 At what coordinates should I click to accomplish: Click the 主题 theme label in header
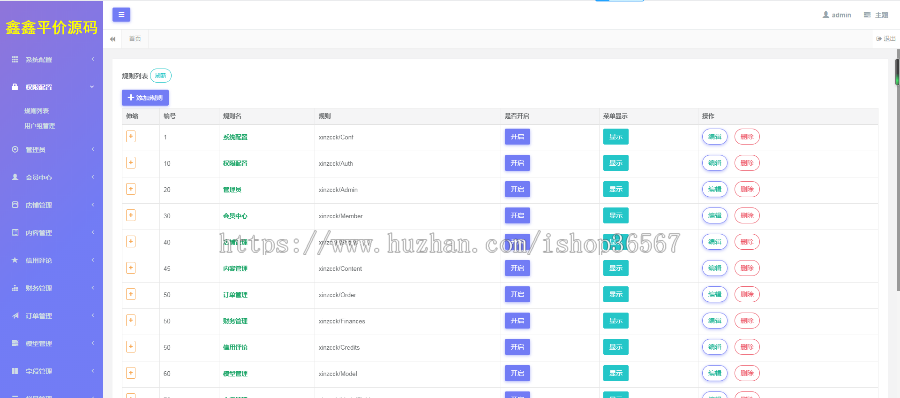coord(882,15)
